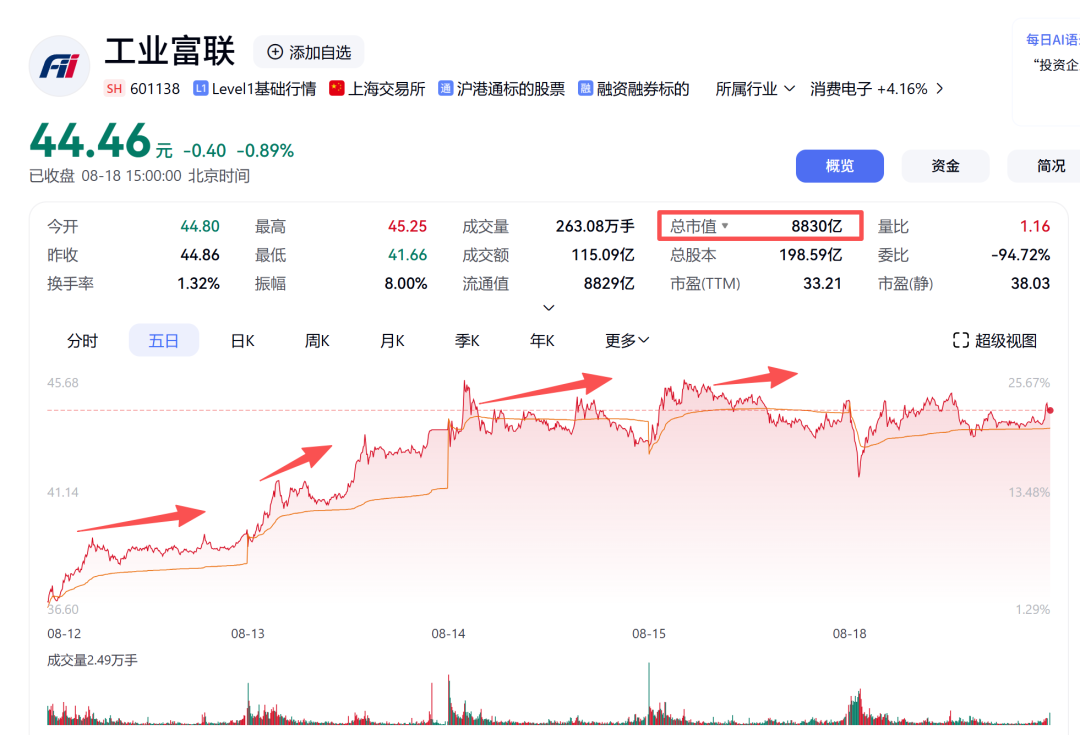Select 季K chart period
1080x735 pixels.
[467, 340]
